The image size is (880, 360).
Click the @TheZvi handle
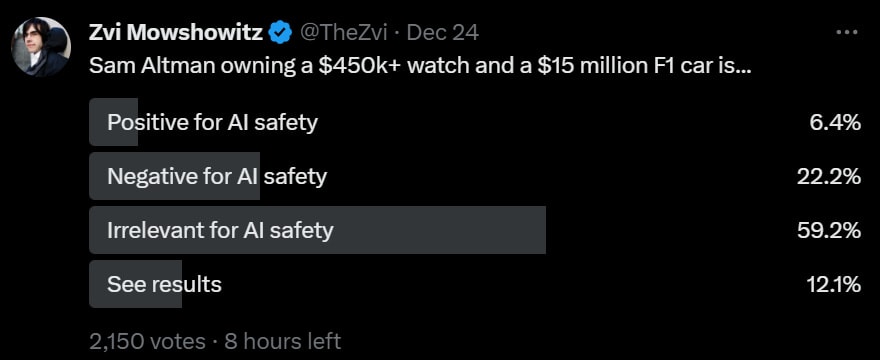click(343, 33)
